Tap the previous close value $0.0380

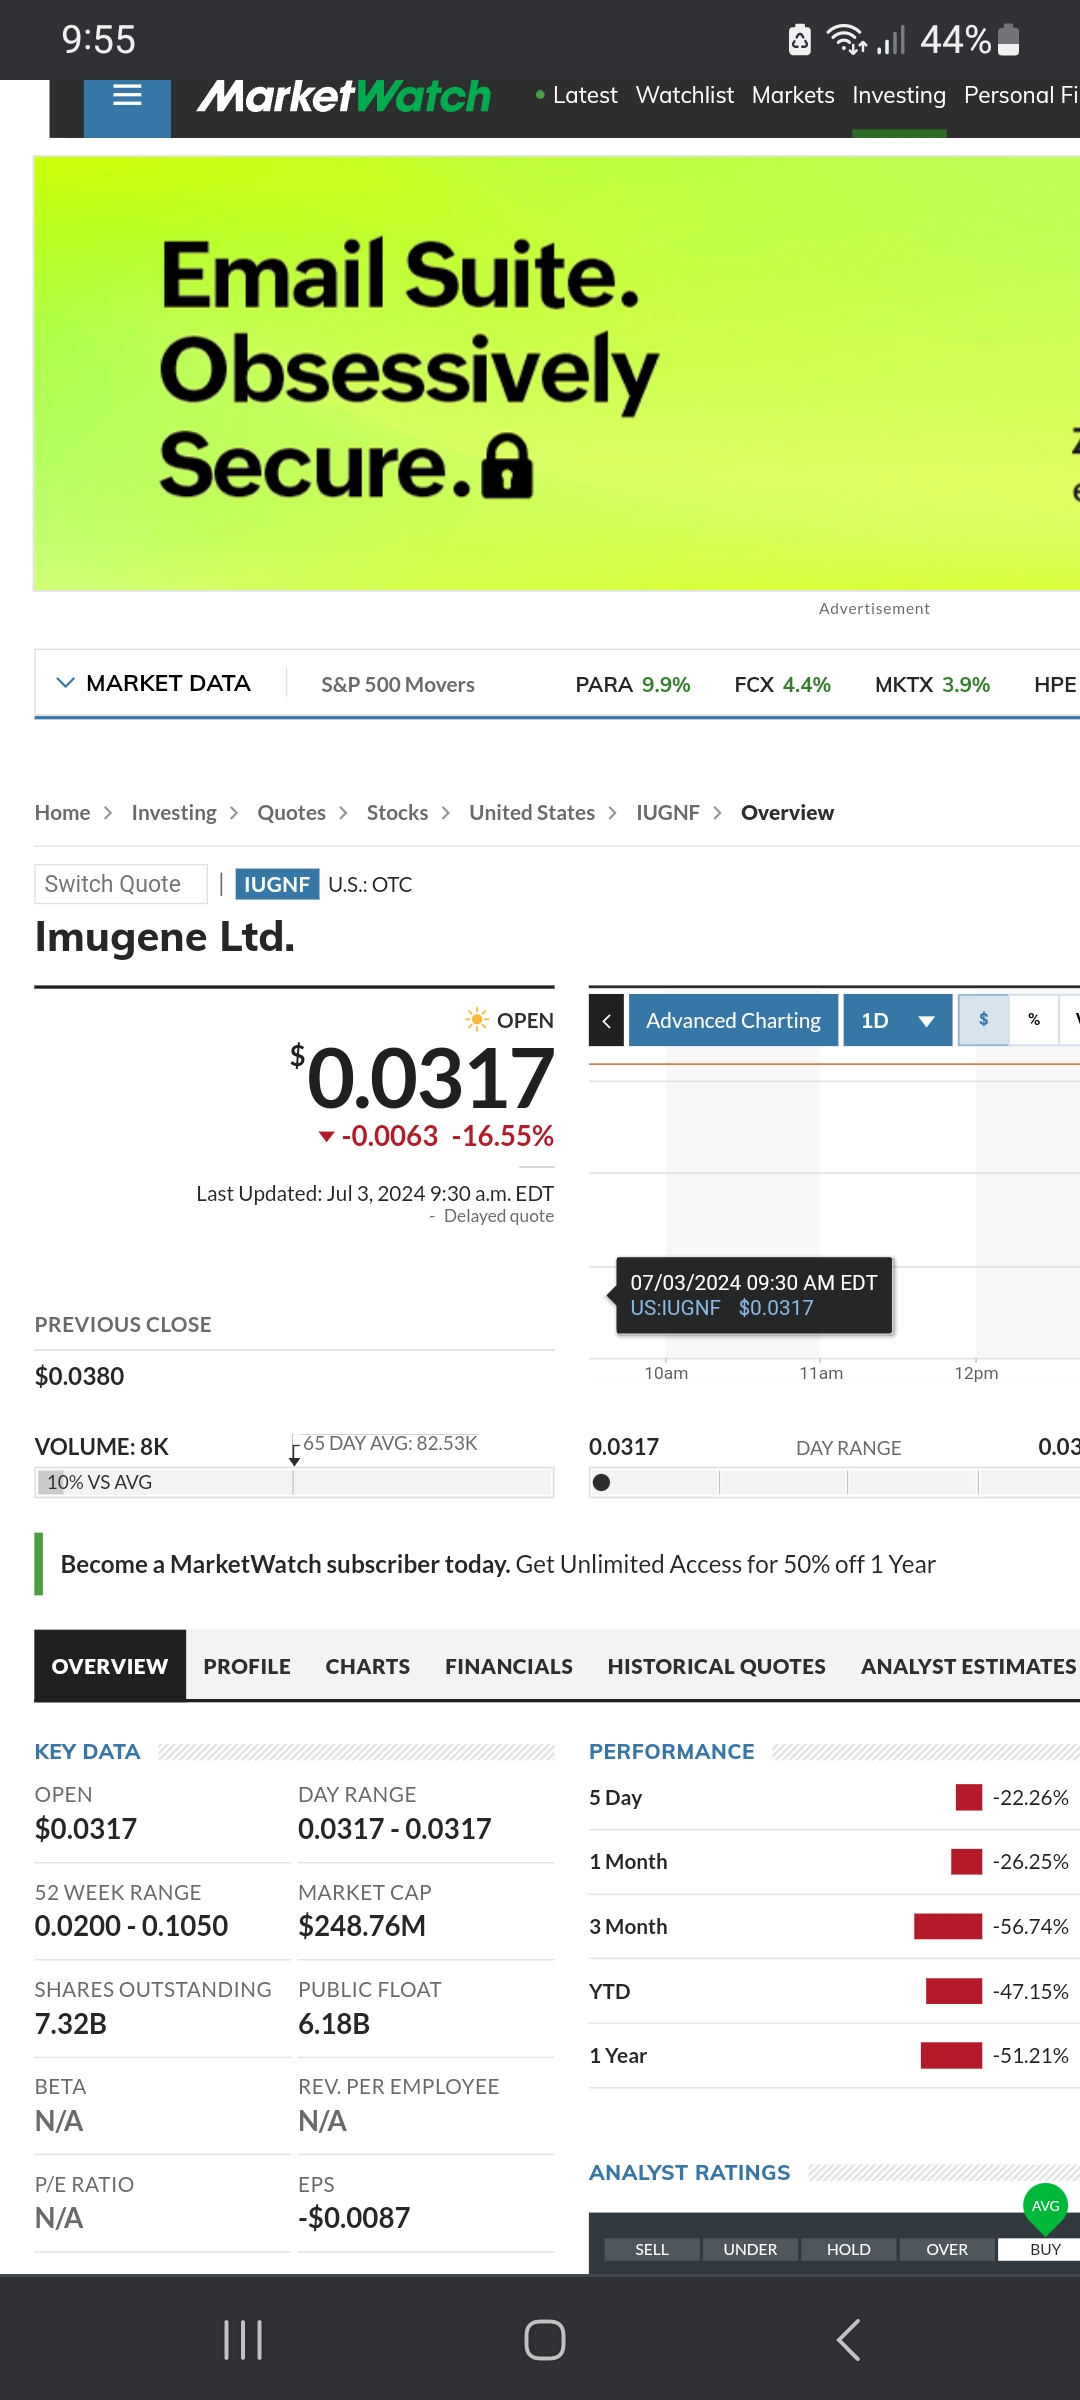point(80,1376)
